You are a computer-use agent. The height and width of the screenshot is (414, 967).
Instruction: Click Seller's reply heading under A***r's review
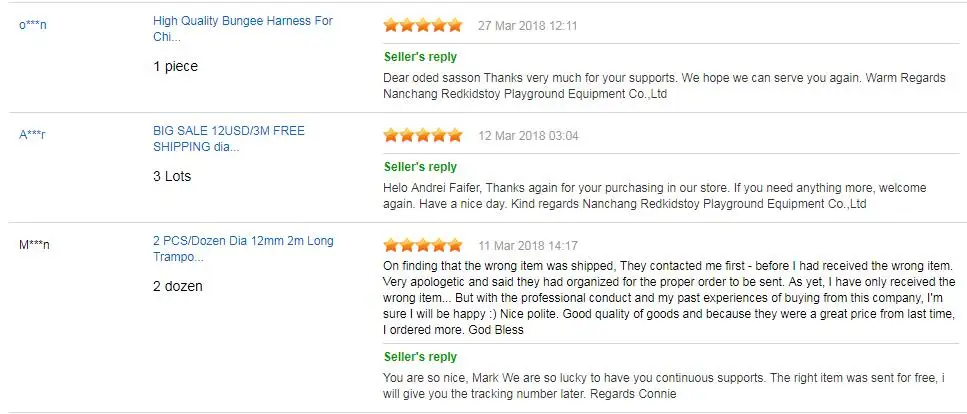pos(420,166)
